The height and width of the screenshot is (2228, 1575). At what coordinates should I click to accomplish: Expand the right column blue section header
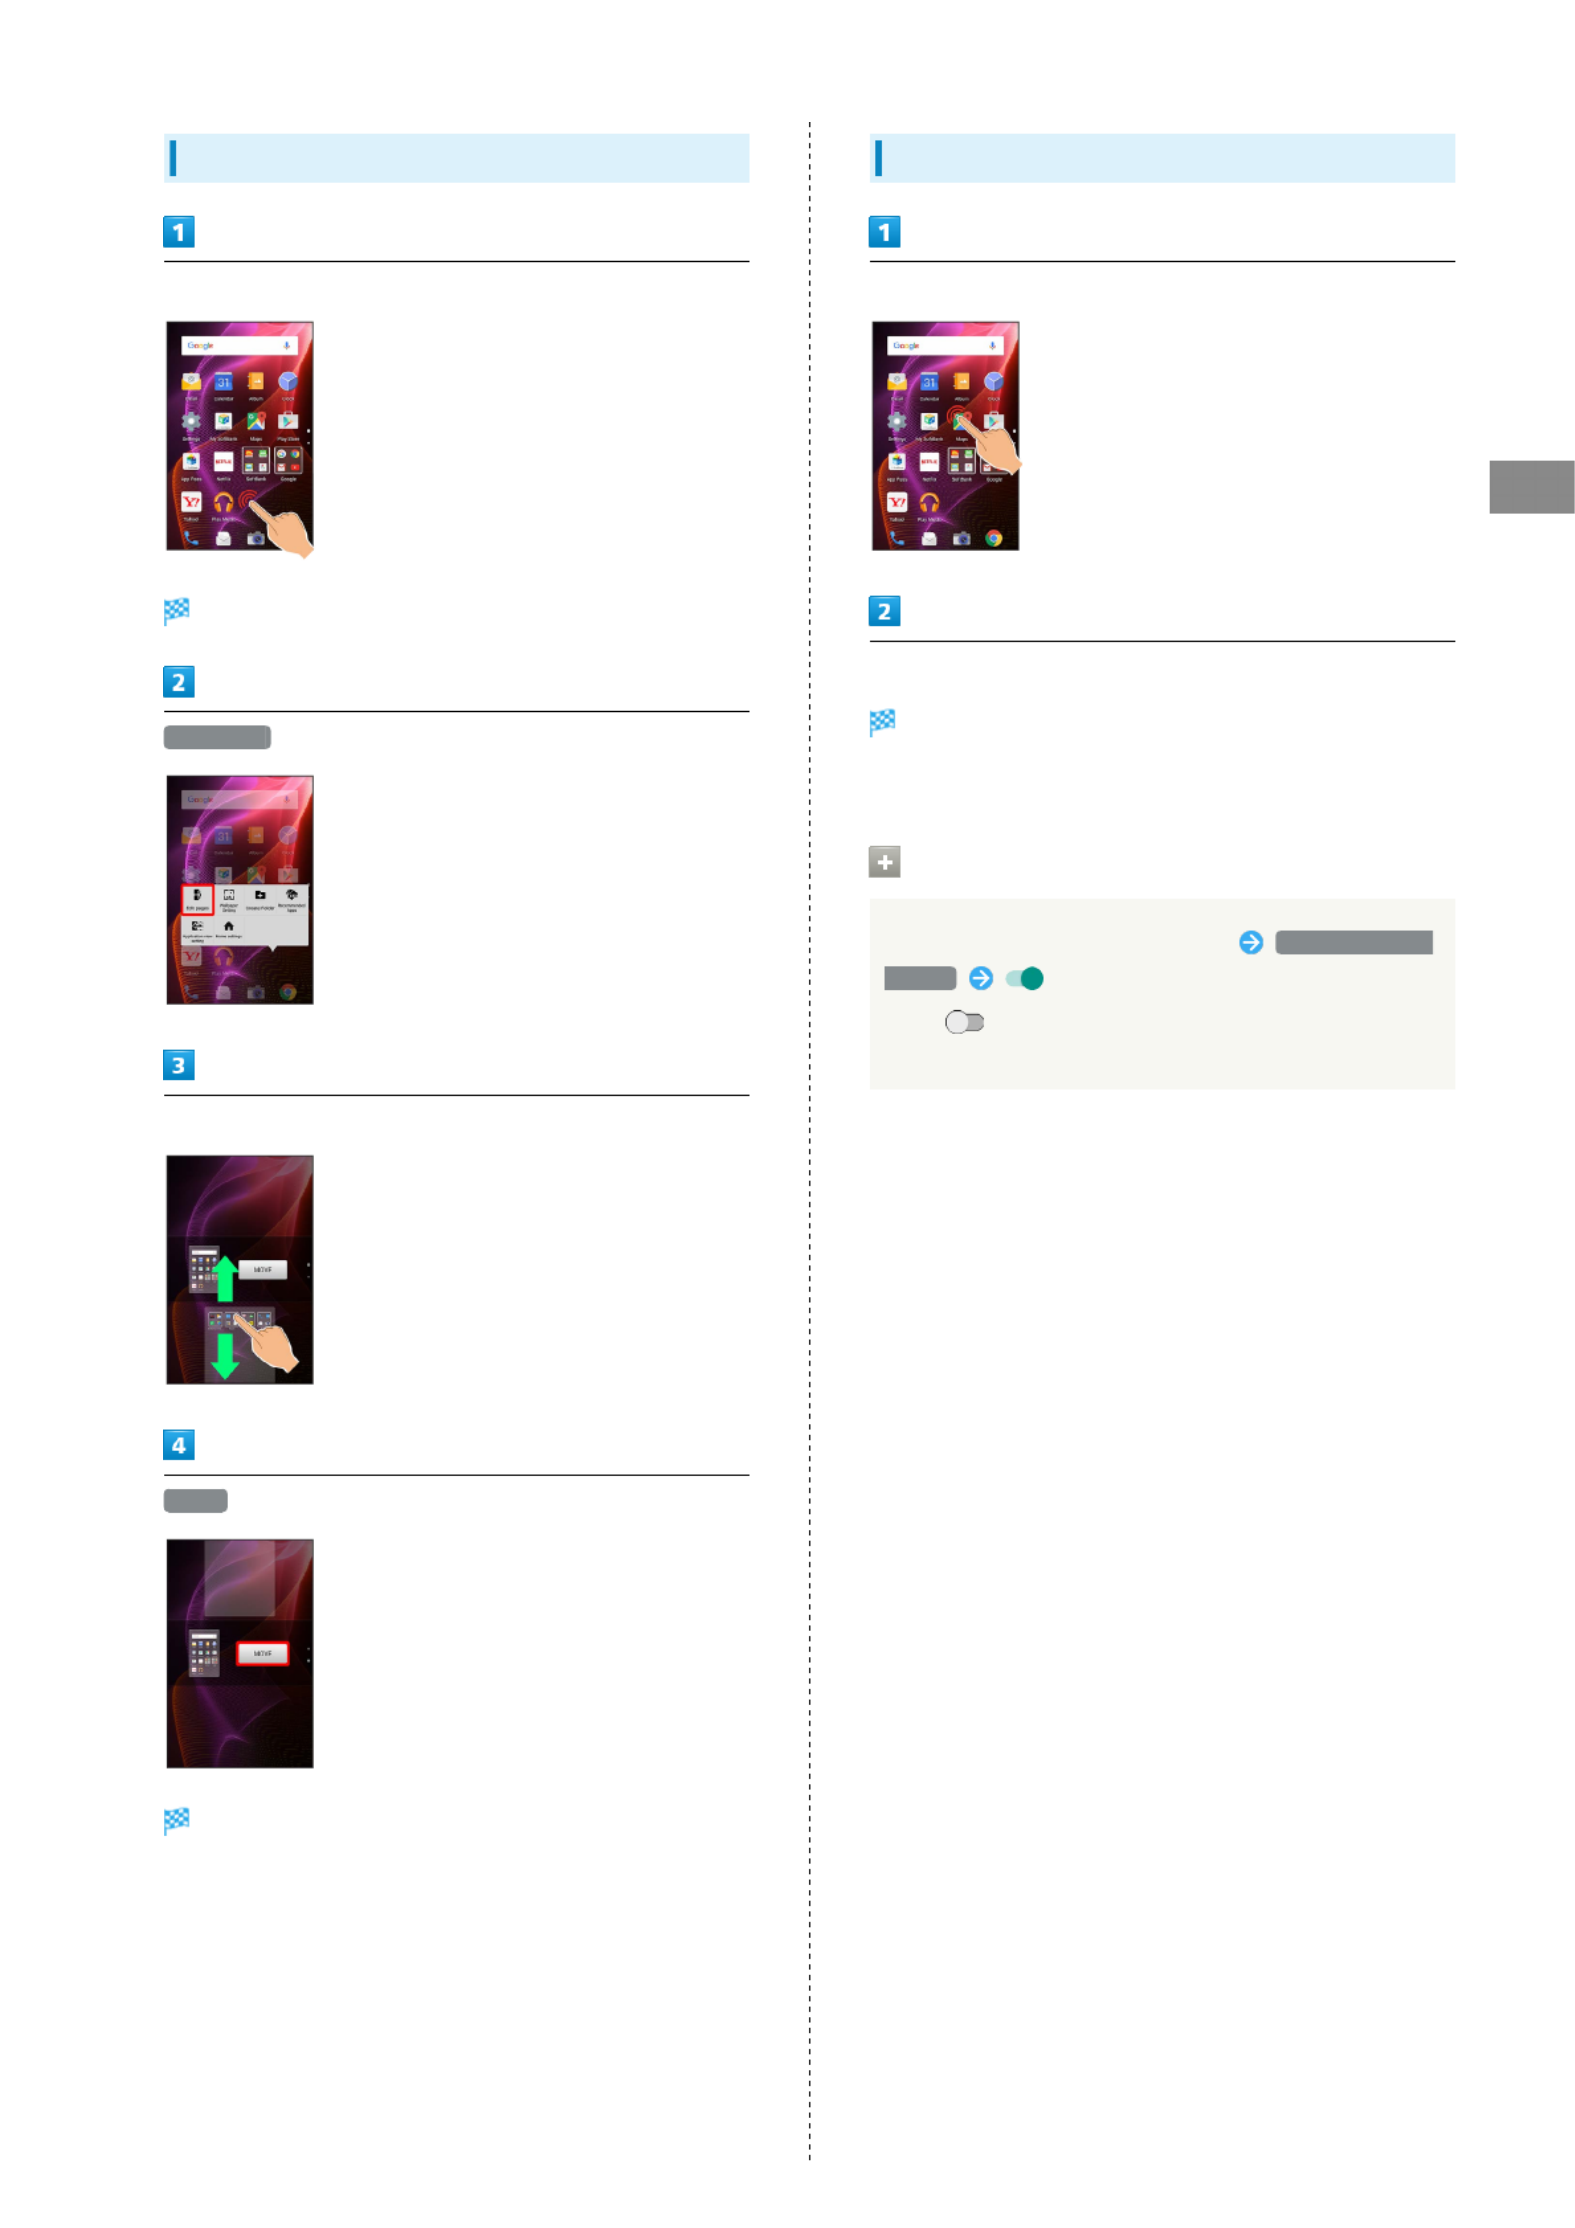pos(1161,158)
